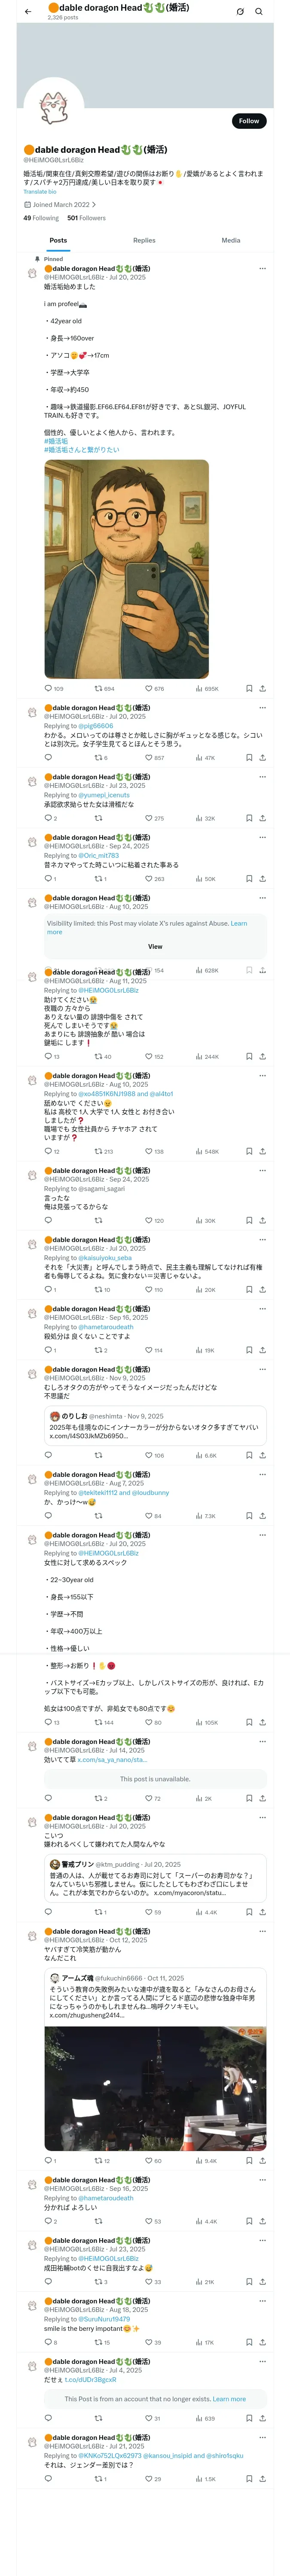
Task: Click View on the visibility limited post
Action: [x=155, y=946]
